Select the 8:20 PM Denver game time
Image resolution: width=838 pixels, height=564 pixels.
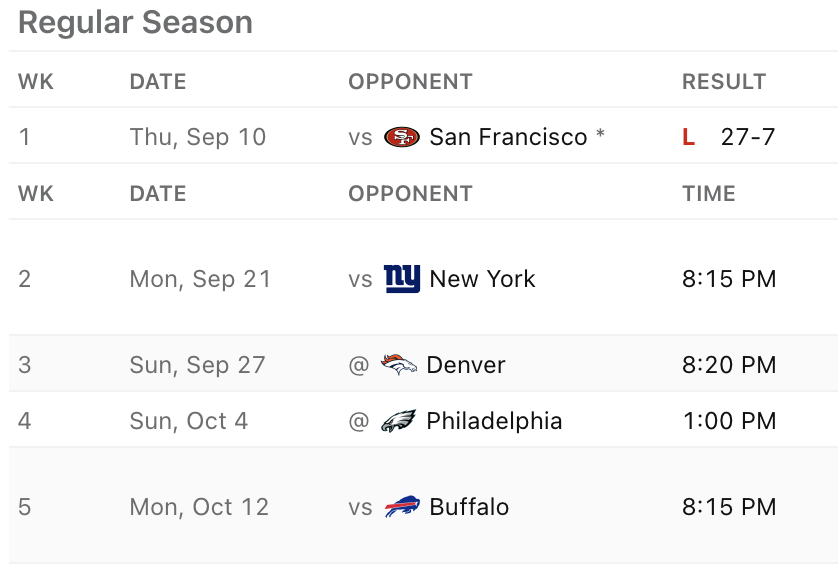[729, 365]
